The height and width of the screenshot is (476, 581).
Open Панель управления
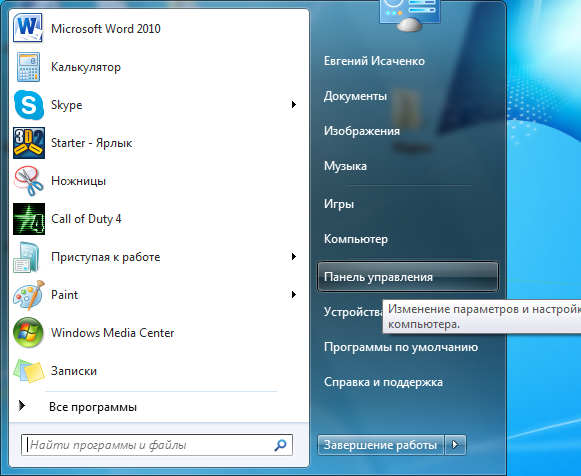(408, 277)
